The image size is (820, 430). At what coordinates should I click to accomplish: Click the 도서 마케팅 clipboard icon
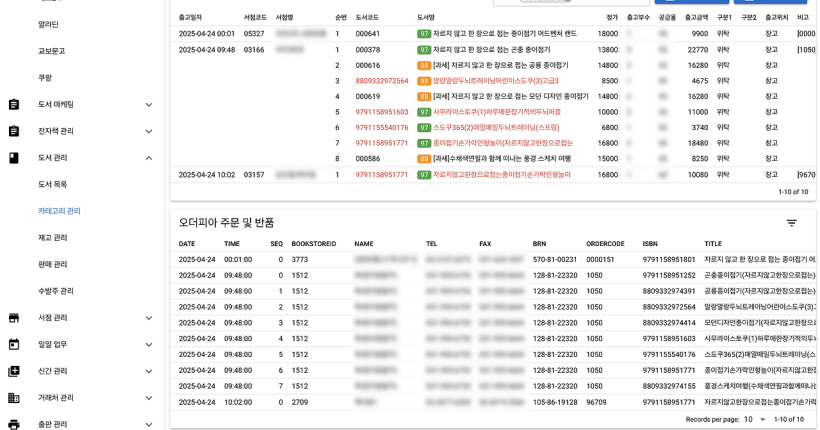(x=14, y=104)
